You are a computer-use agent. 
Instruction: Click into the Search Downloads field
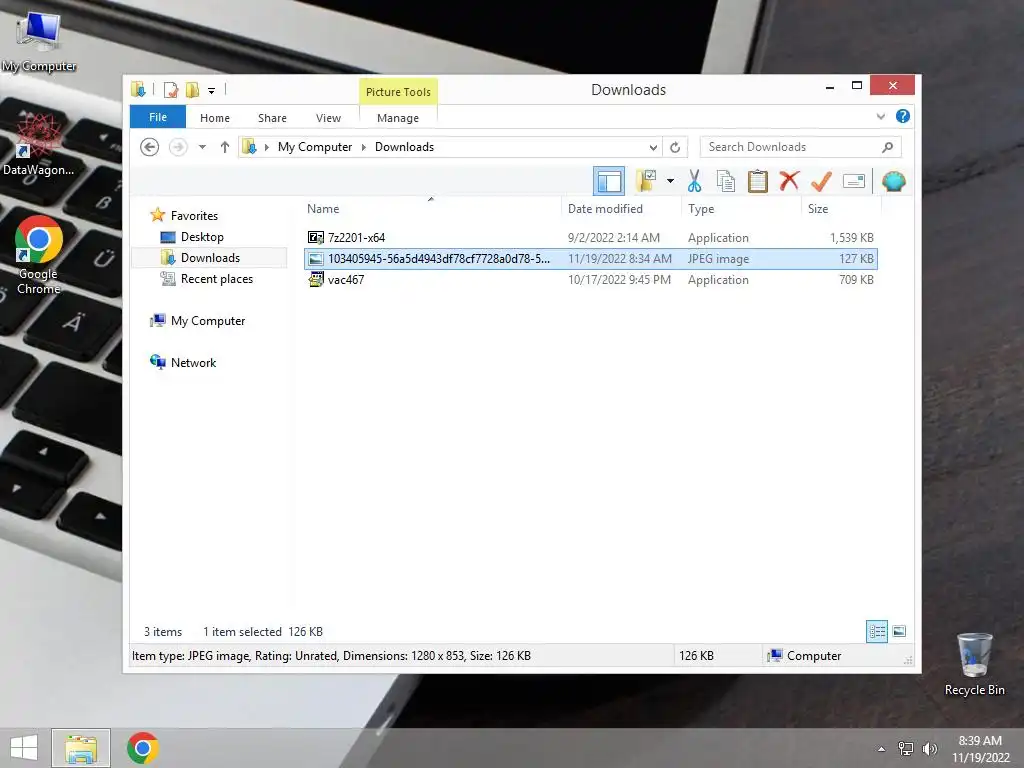800,147
